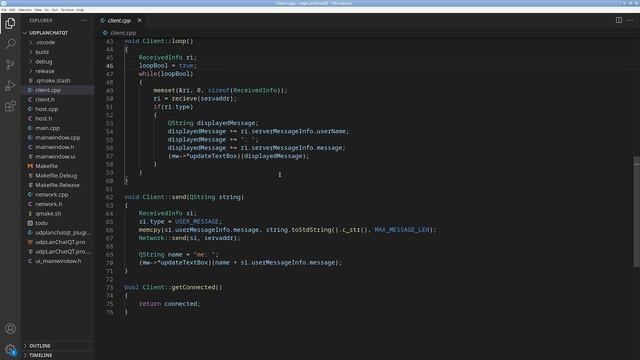Click the editor vertical scrollbar thumb
Viewport: 640px width, 360px height.
point(637,212)
